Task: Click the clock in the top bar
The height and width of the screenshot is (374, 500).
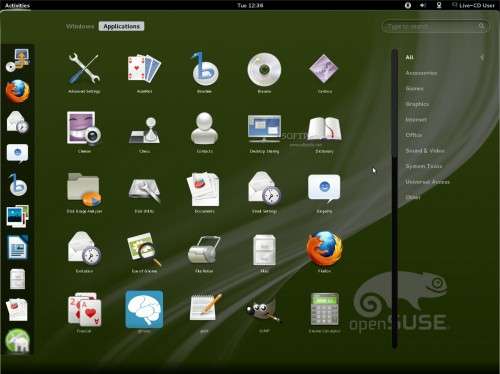Action: 250,5
